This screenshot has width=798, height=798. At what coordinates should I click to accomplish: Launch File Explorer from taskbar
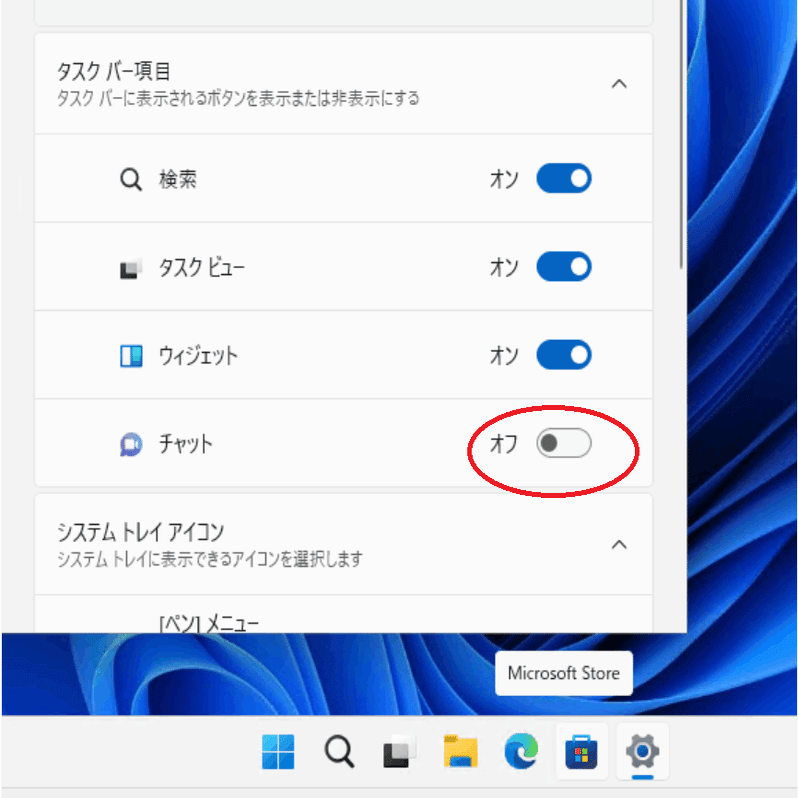coord(461,752)
